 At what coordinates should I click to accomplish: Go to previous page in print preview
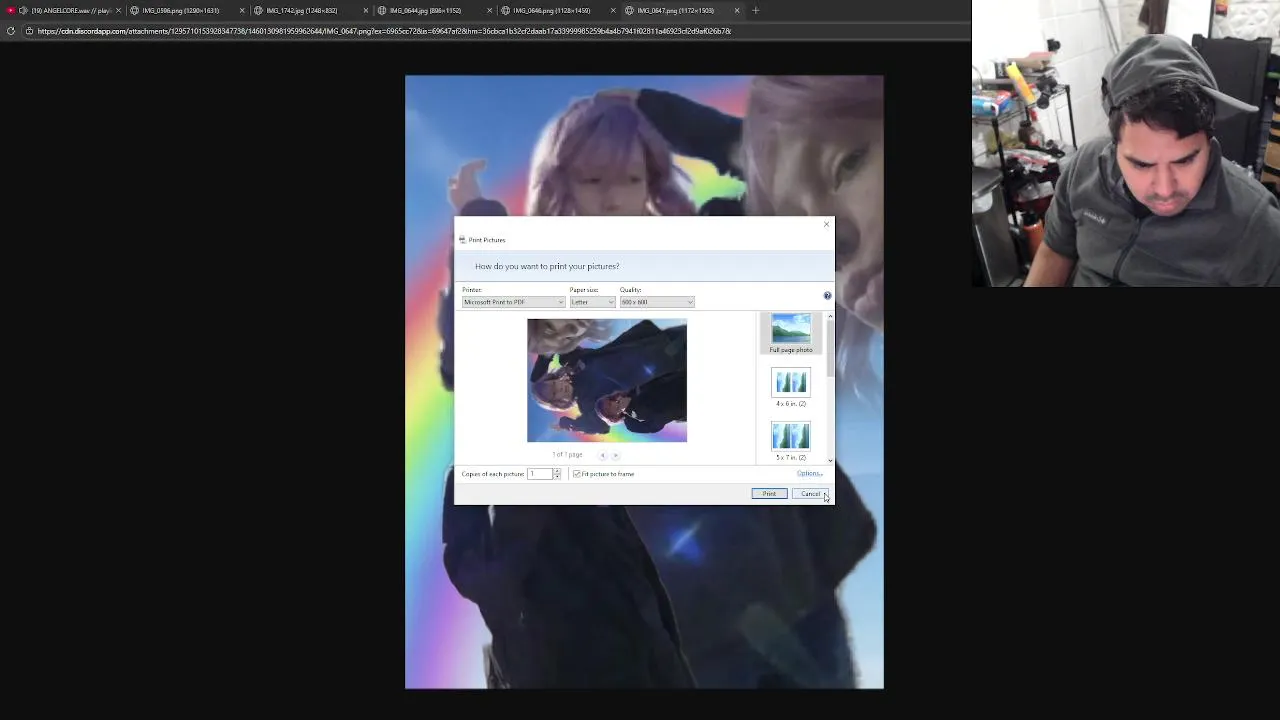click(602, 455)
